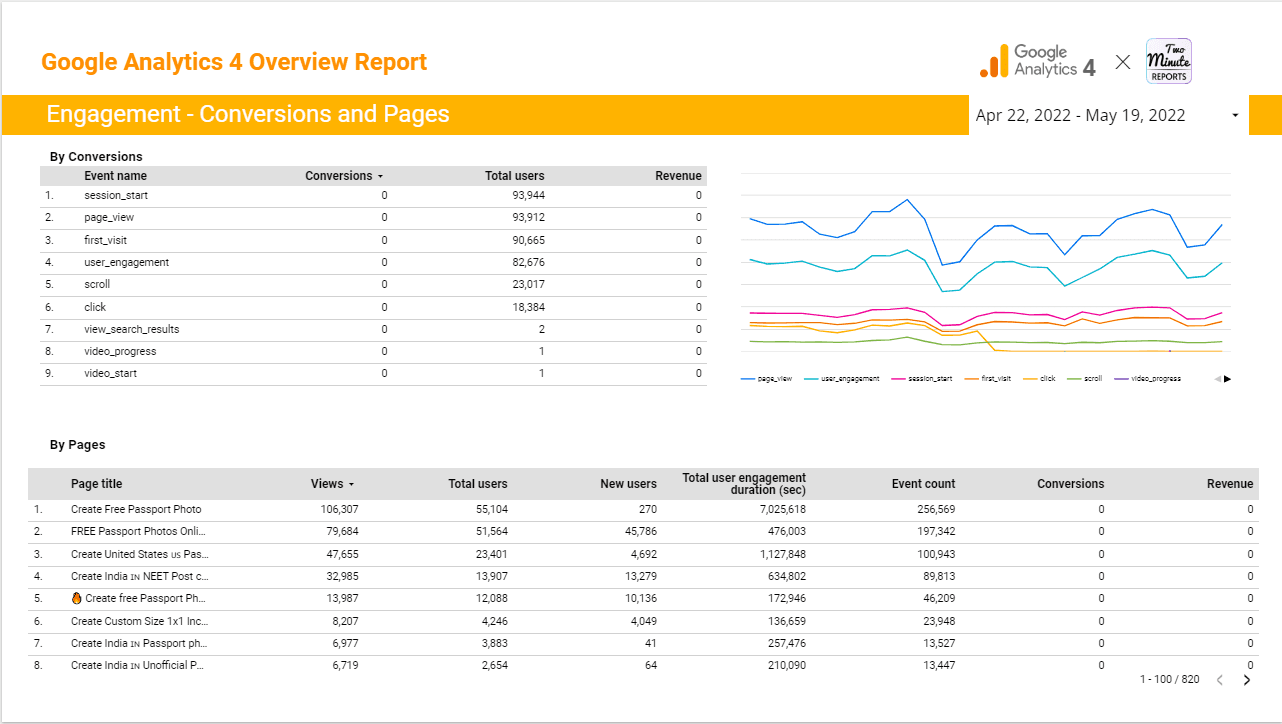Toggle first_visit series in chart legend

[x=988, y=379]
